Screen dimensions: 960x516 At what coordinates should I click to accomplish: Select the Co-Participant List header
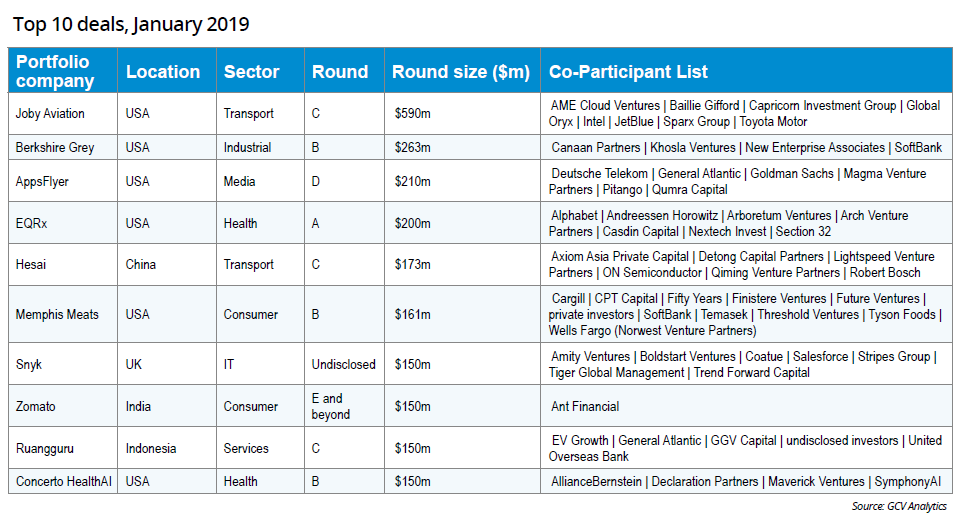point(628,72)
